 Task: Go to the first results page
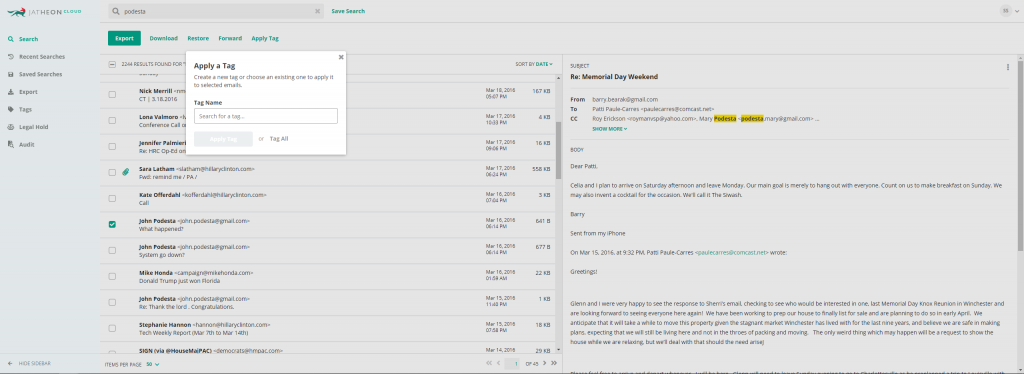point(488,363)
